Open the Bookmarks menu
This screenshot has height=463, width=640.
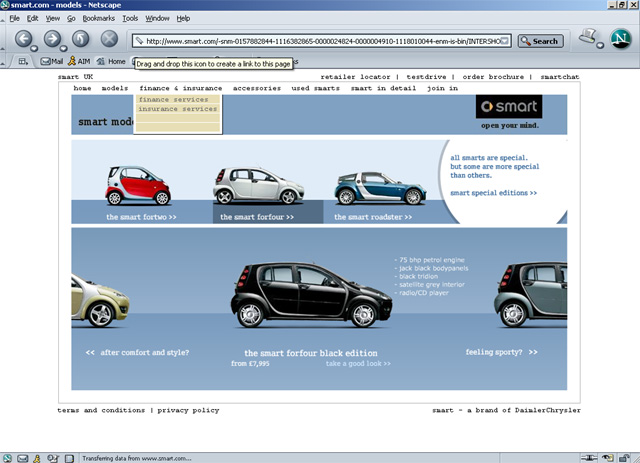[98, 18]
